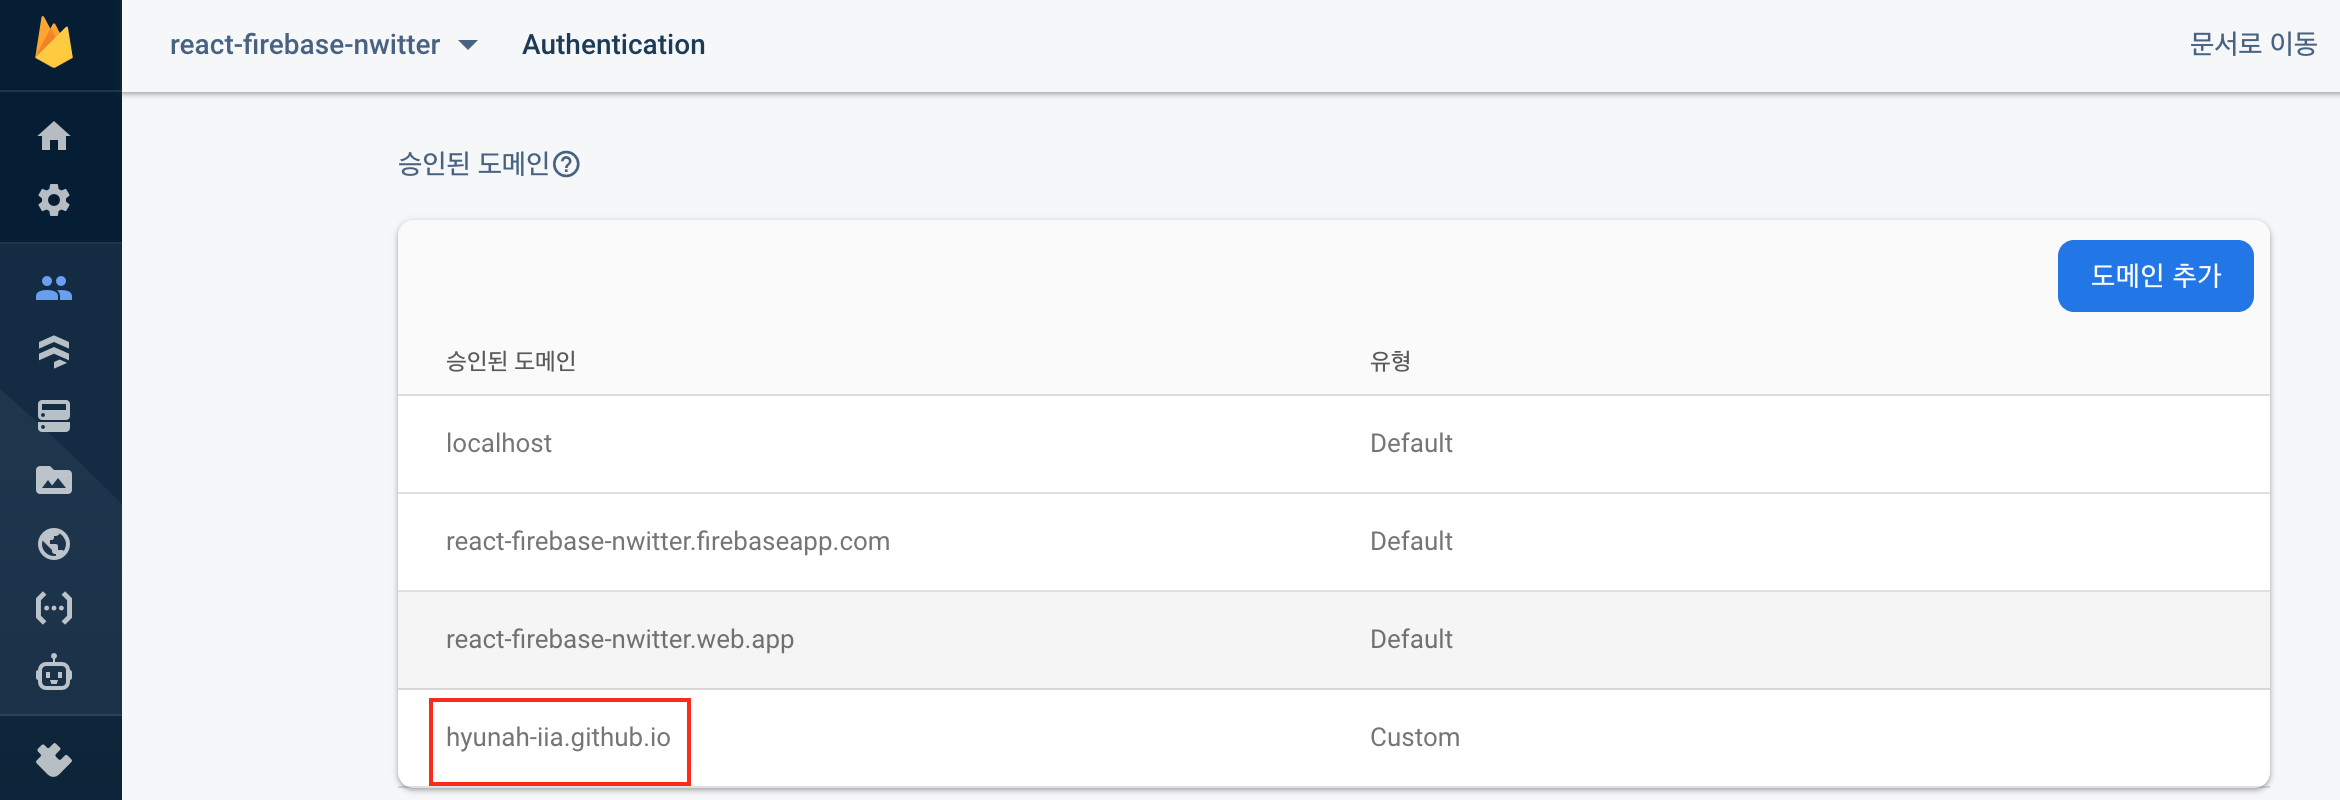Click the Authentication page title

point(614,45)
